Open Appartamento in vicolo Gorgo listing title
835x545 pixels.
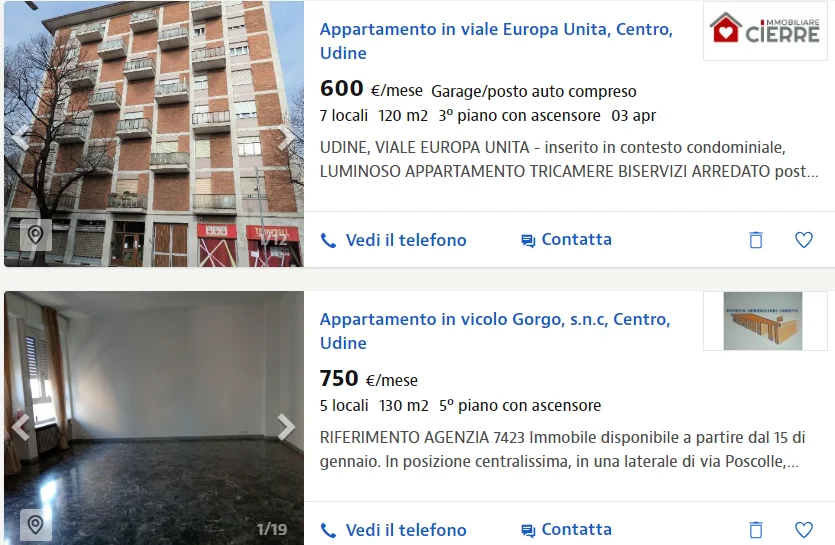pyautogui.click(x=495, y=331)
